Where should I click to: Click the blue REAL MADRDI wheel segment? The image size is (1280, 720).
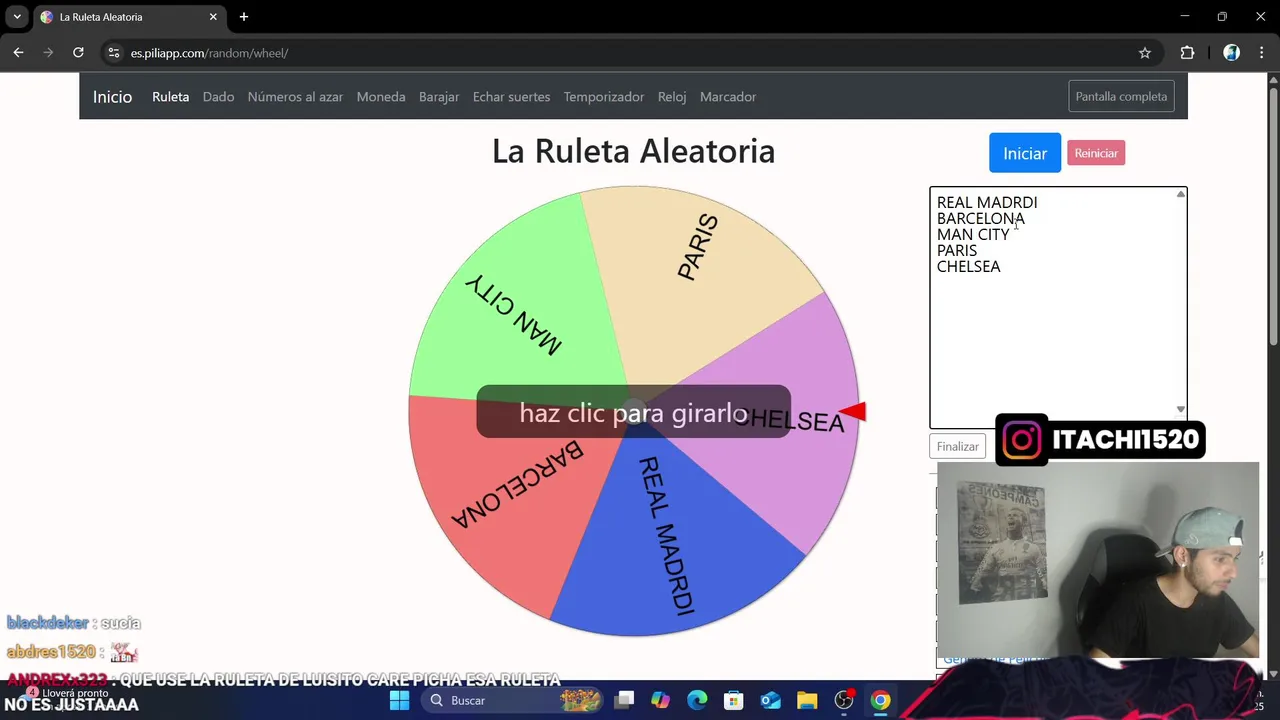point(670,540)
